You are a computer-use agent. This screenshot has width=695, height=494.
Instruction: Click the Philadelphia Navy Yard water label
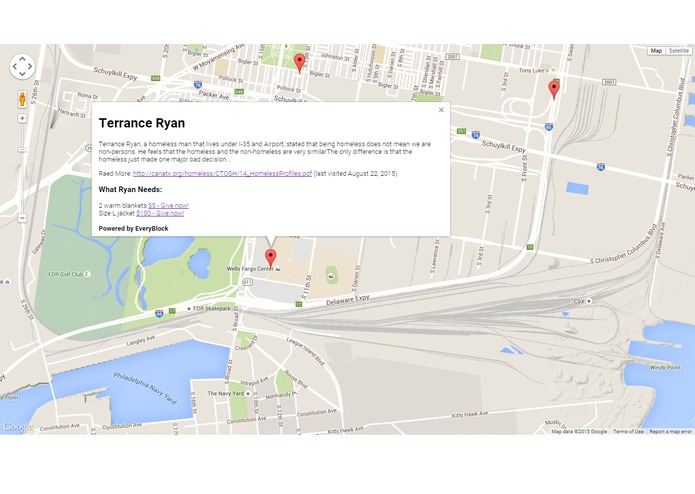[x=145, y=389]
